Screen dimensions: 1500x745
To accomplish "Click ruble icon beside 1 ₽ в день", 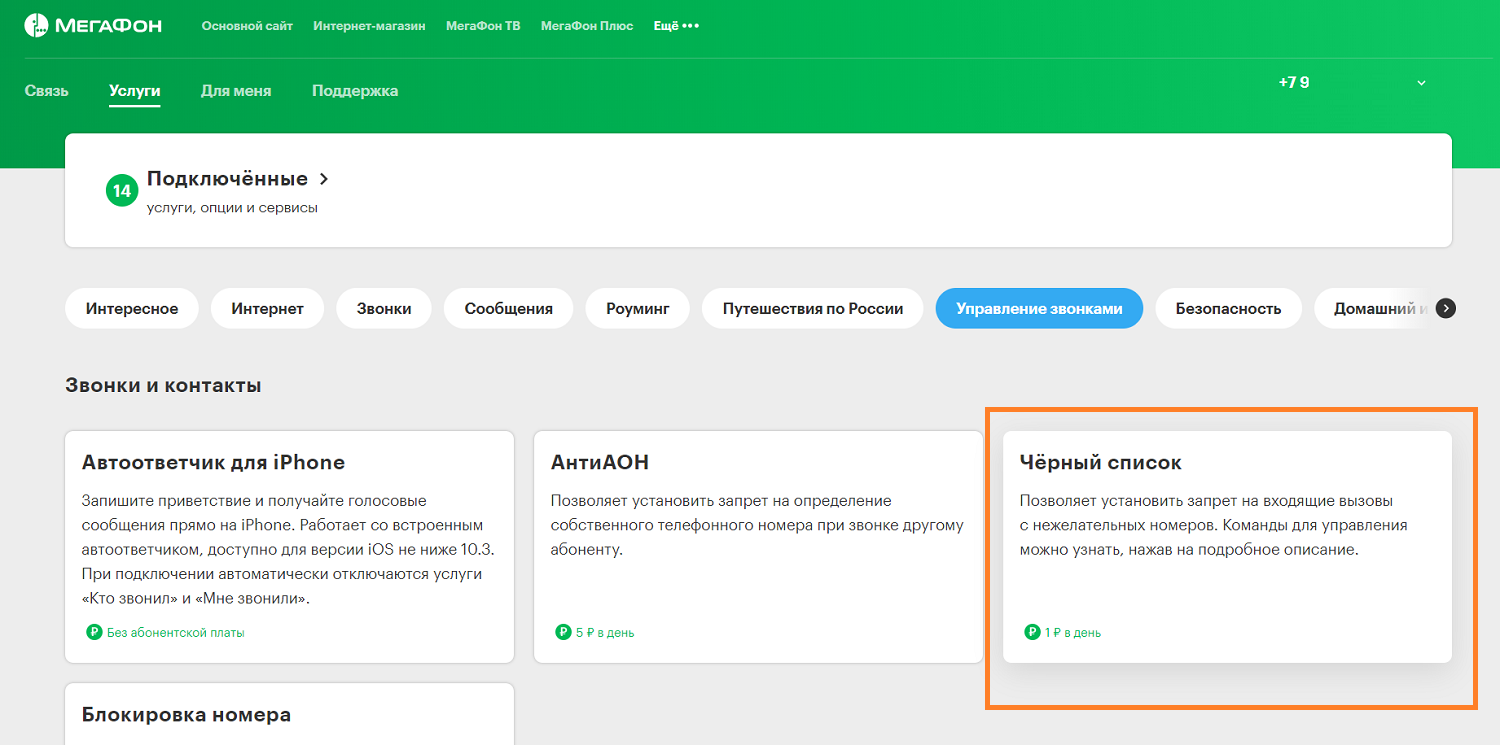I will point(1032,632).
